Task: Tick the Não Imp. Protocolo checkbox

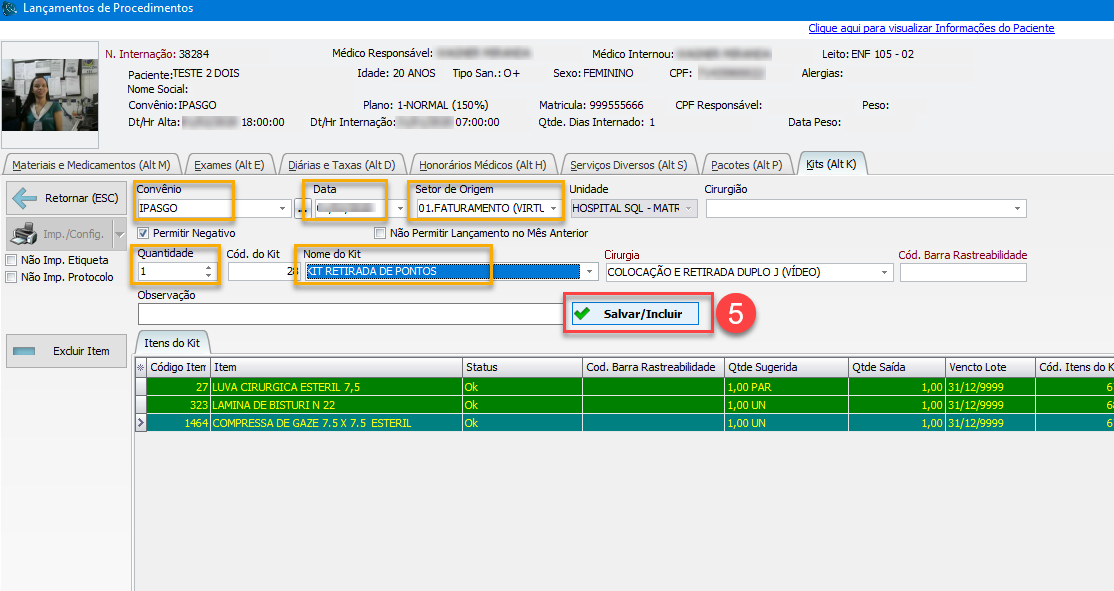Action: click(12, 277)
